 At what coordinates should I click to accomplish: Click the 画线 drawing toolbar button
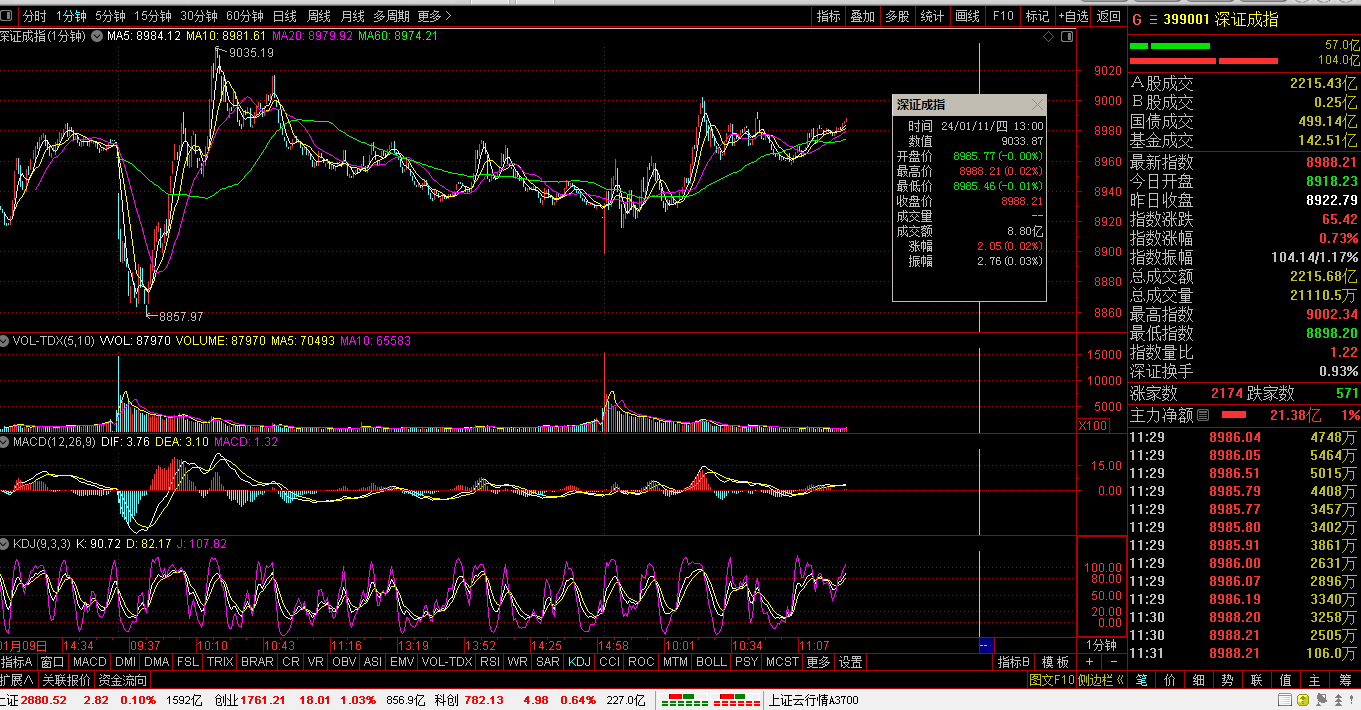[x=967, y=16]
